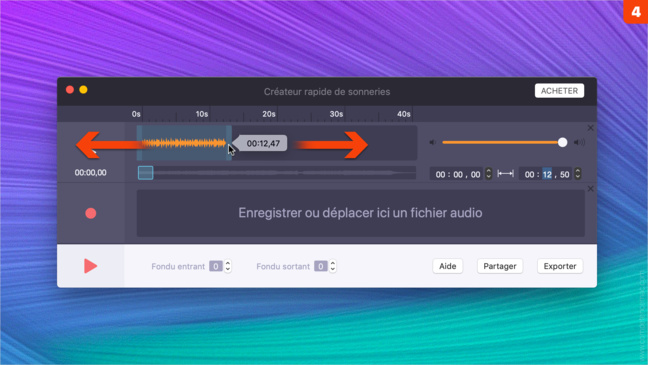Close the empty second track with its X
Image resolution: width=648 pixels, height=365 pixels.
tap(591, 189)
